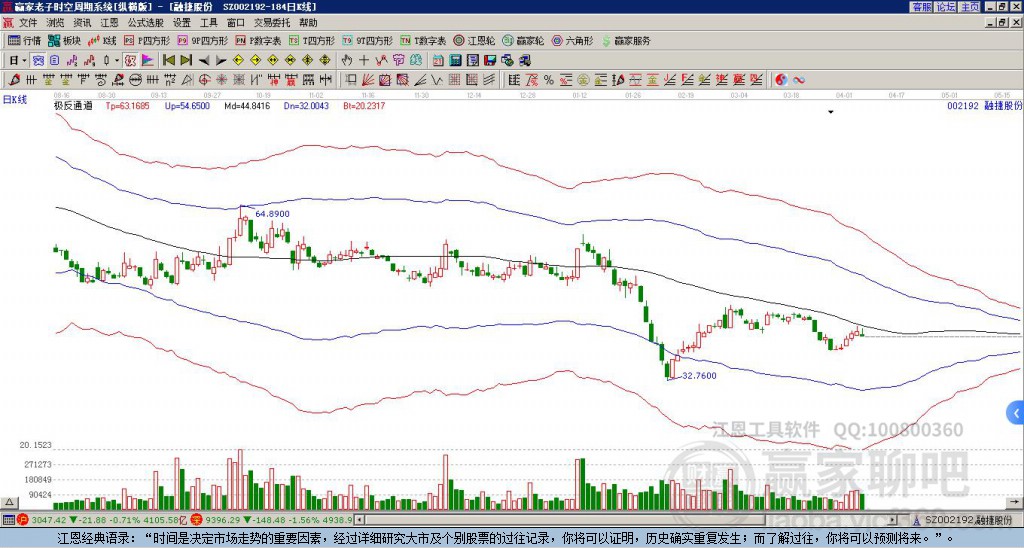Click the percent sign tool
Viewport: 1024px width, 548px height.
549,80
